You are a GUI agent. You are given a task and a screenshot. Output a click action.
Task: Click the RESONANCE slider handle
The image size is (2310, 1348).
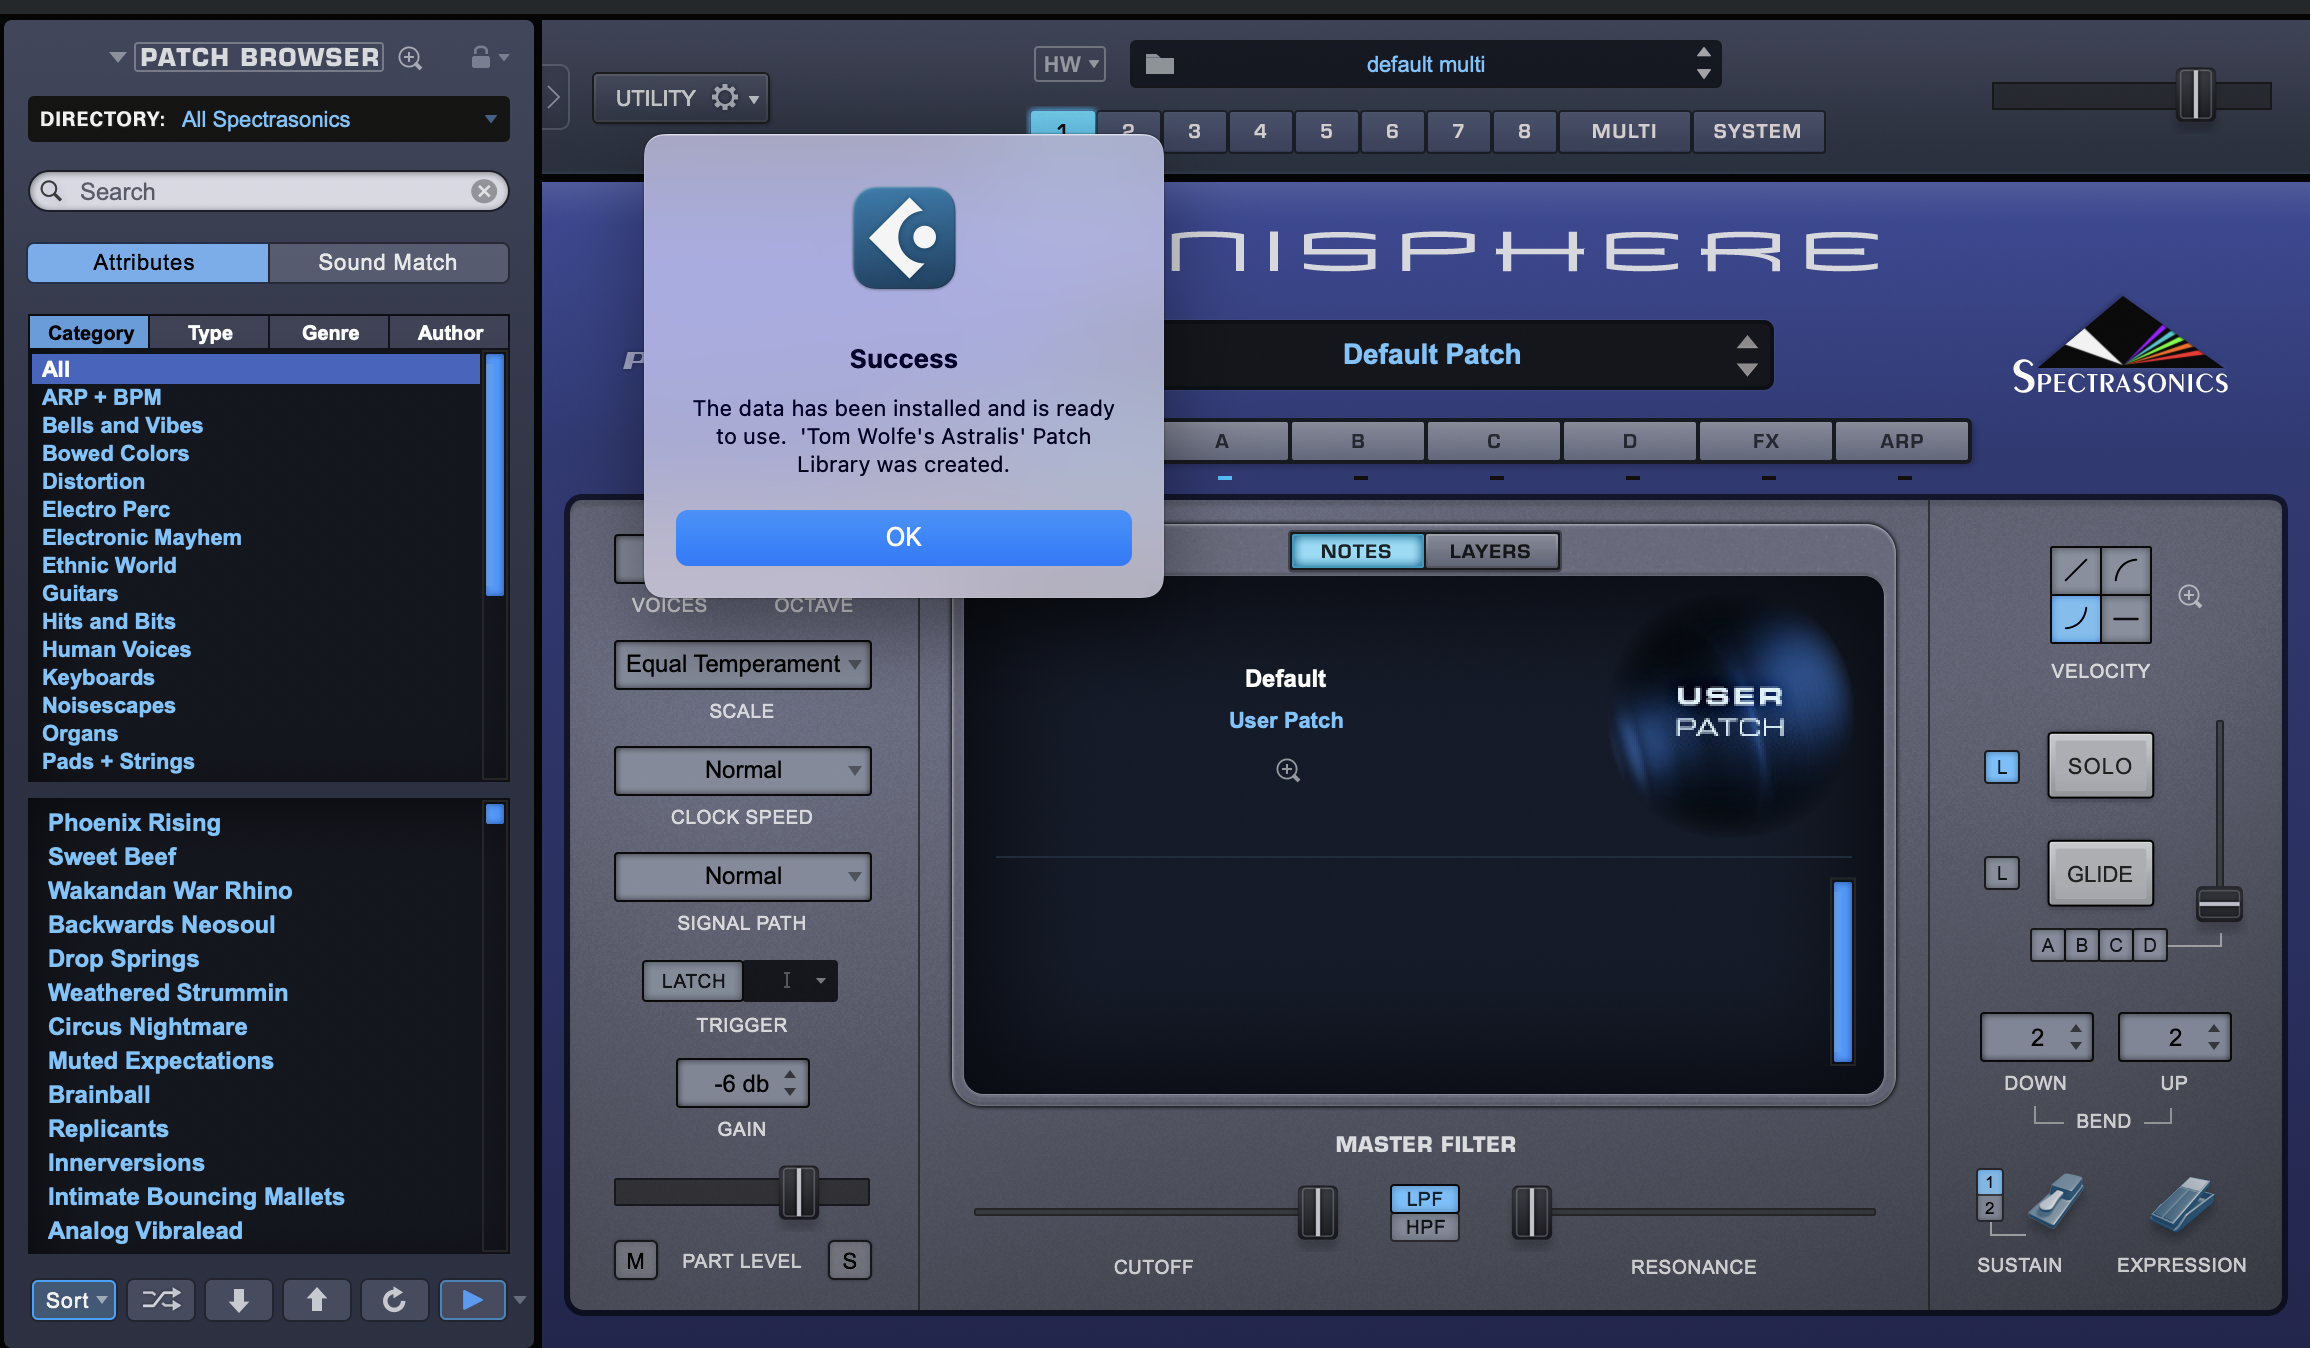click(x=1532, y=1212)
